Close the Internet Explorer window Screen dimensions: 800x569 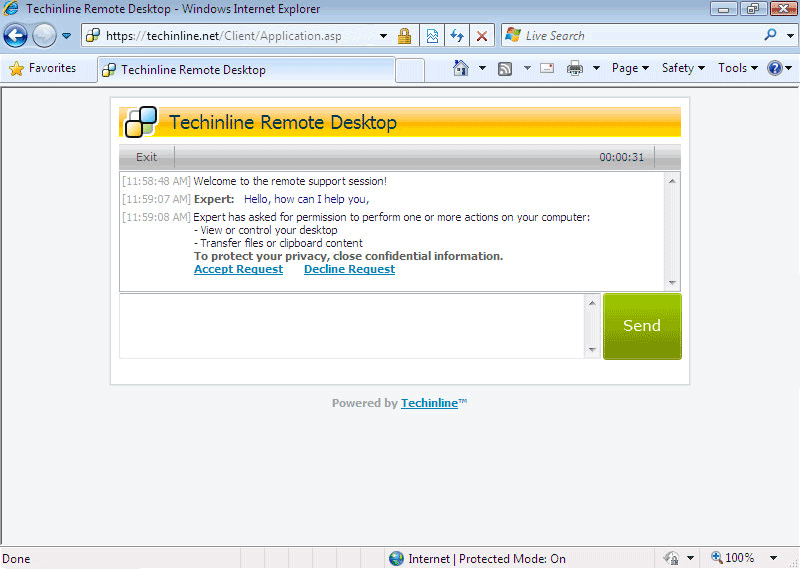[x=783, y=9]
